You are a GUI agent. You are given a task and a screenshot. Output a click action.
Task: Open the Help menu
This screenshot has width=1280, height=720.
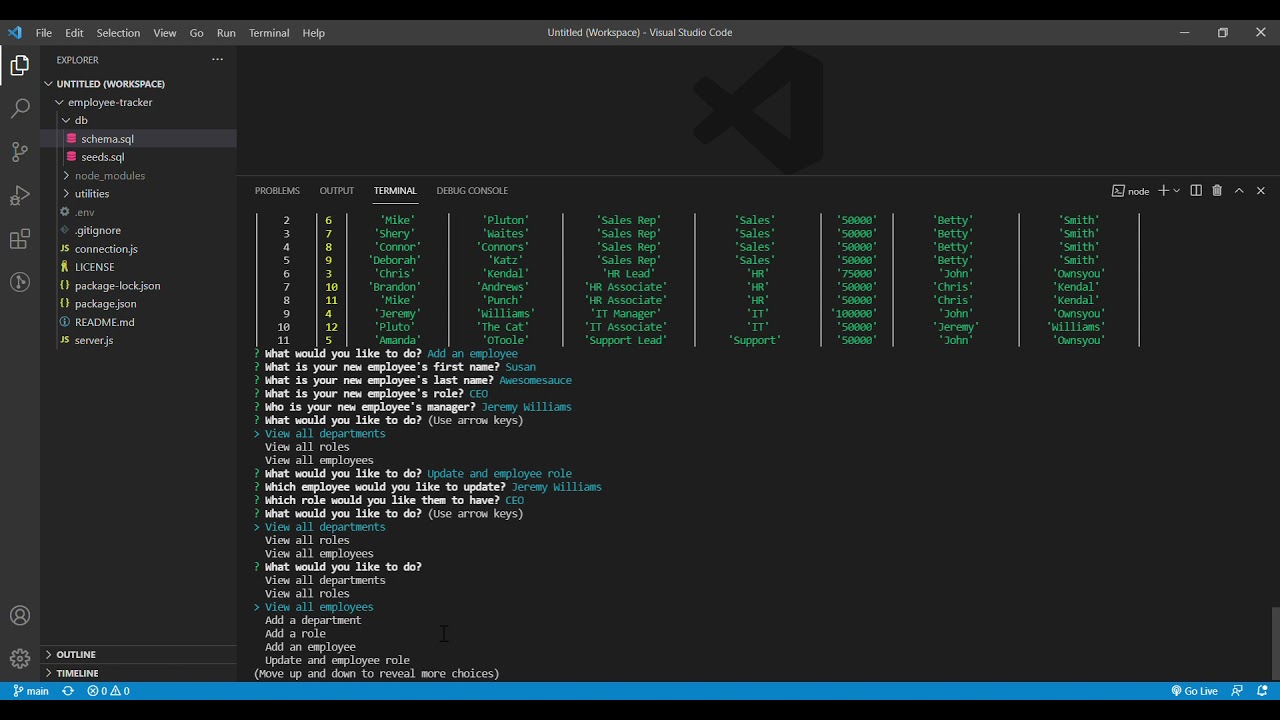click(314, 33)
